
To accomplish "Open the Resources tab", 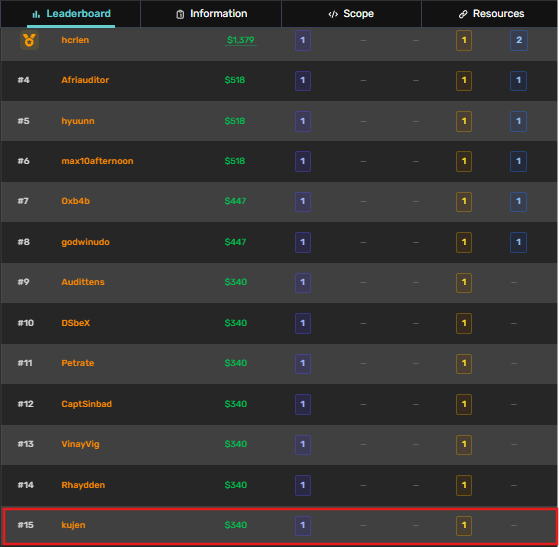I will coord(490,14).
